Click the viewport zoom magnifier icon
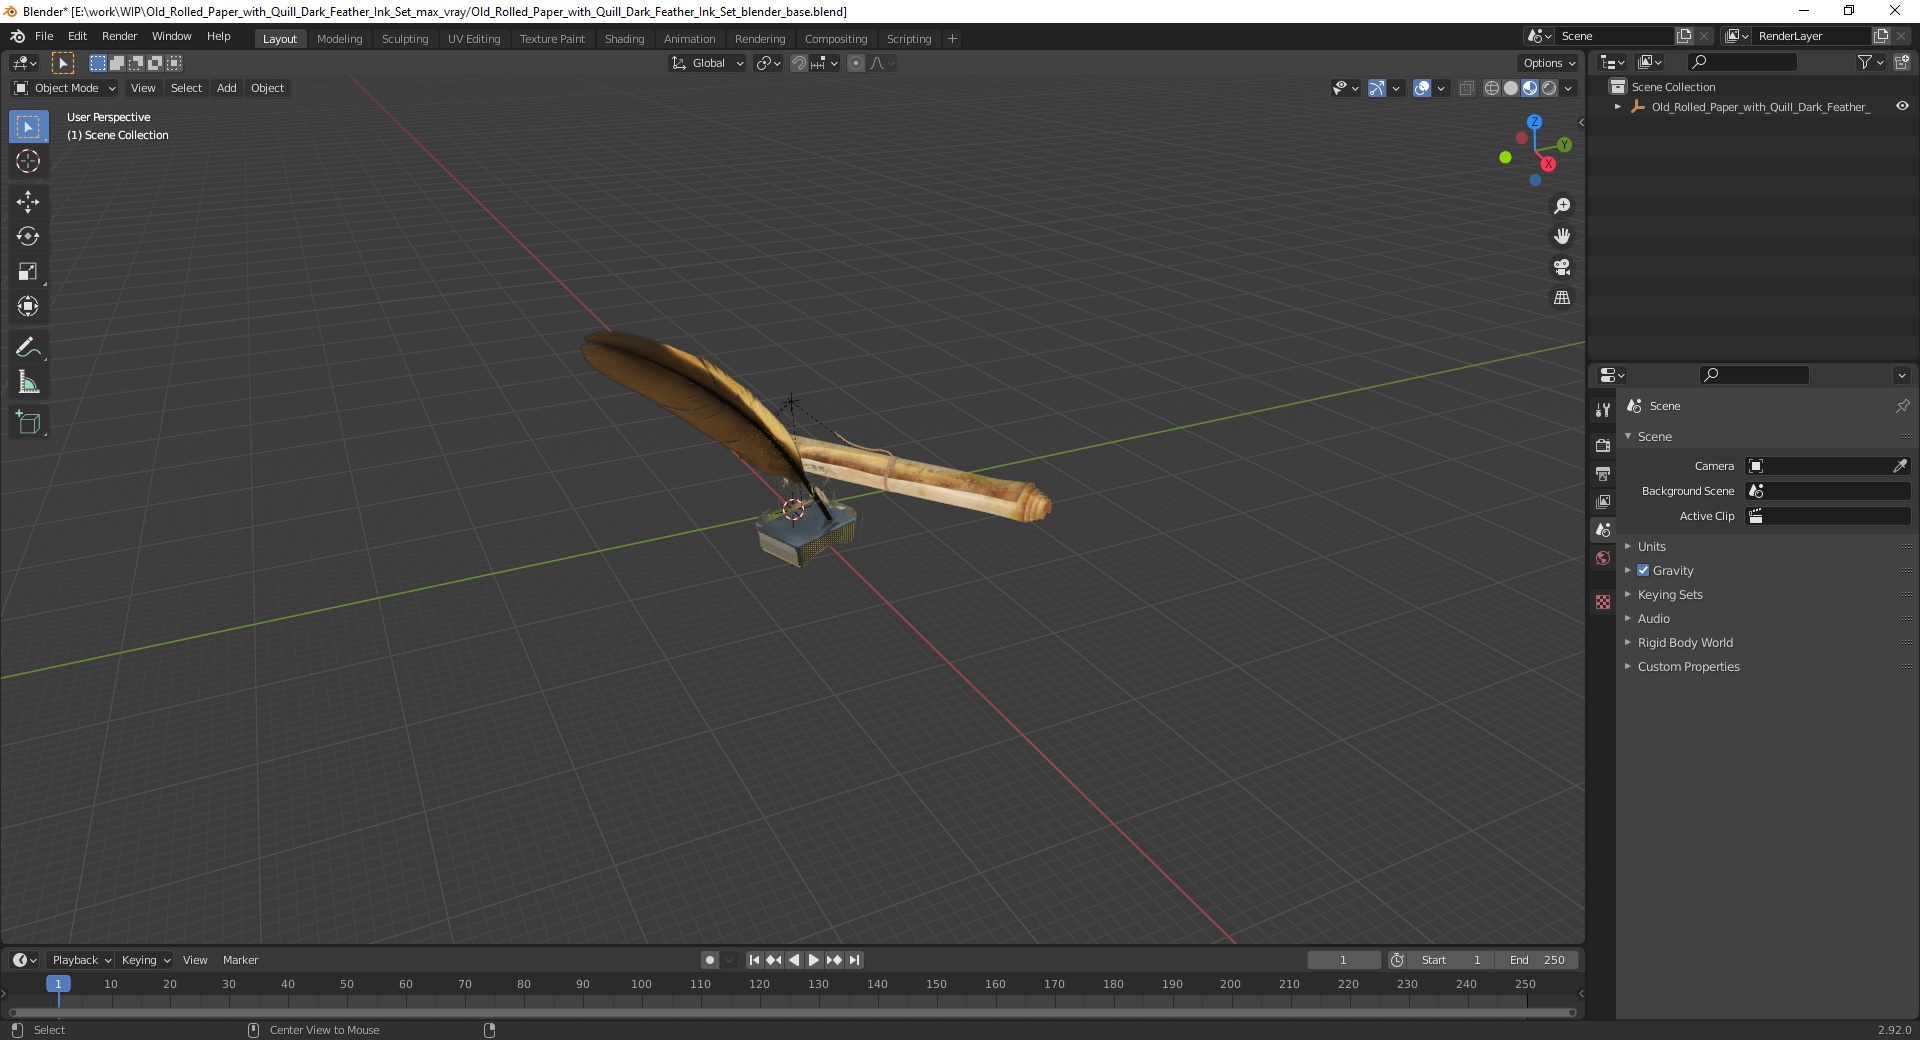The height and width of the screenshot is (1040, 1920). pos(1561,206)
